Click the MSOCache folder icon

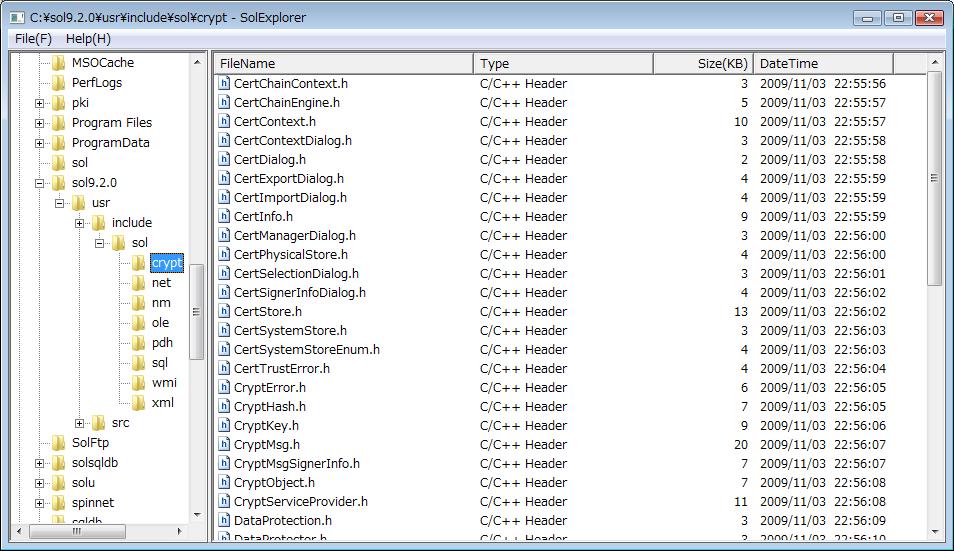(x=59, y=63)
